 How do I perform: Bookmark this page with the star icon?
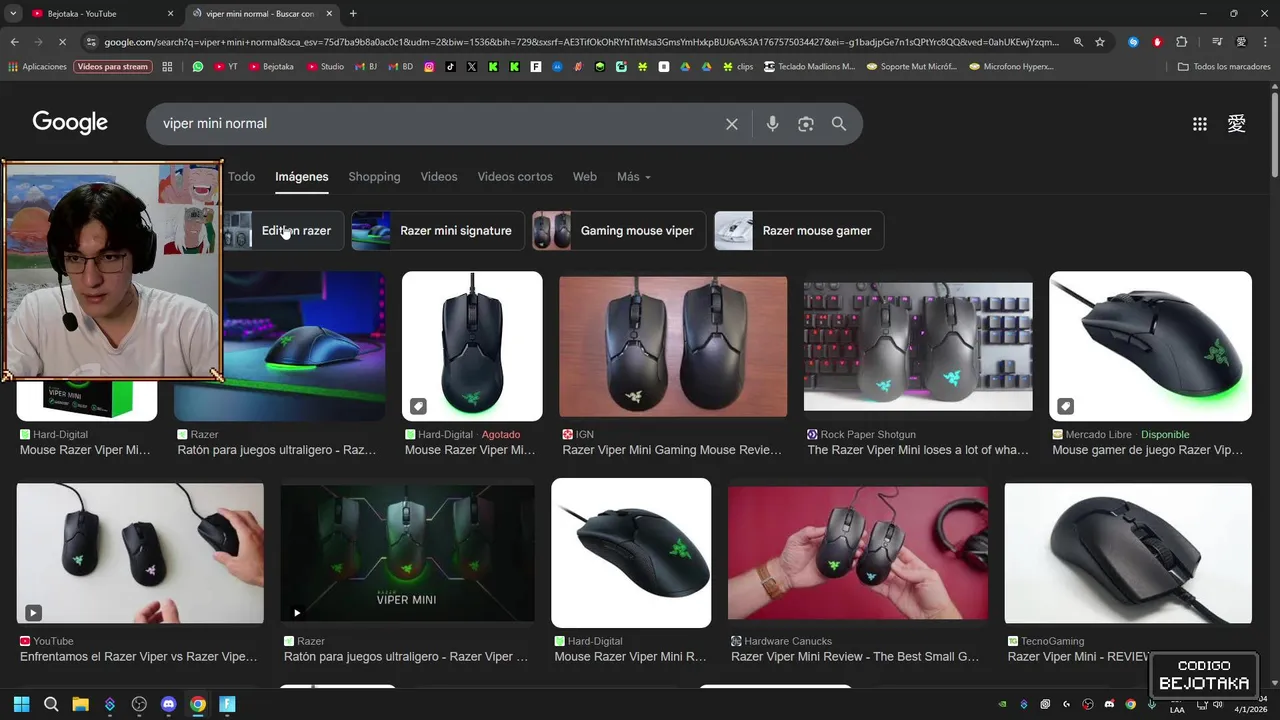click(x=1100, y=42)
